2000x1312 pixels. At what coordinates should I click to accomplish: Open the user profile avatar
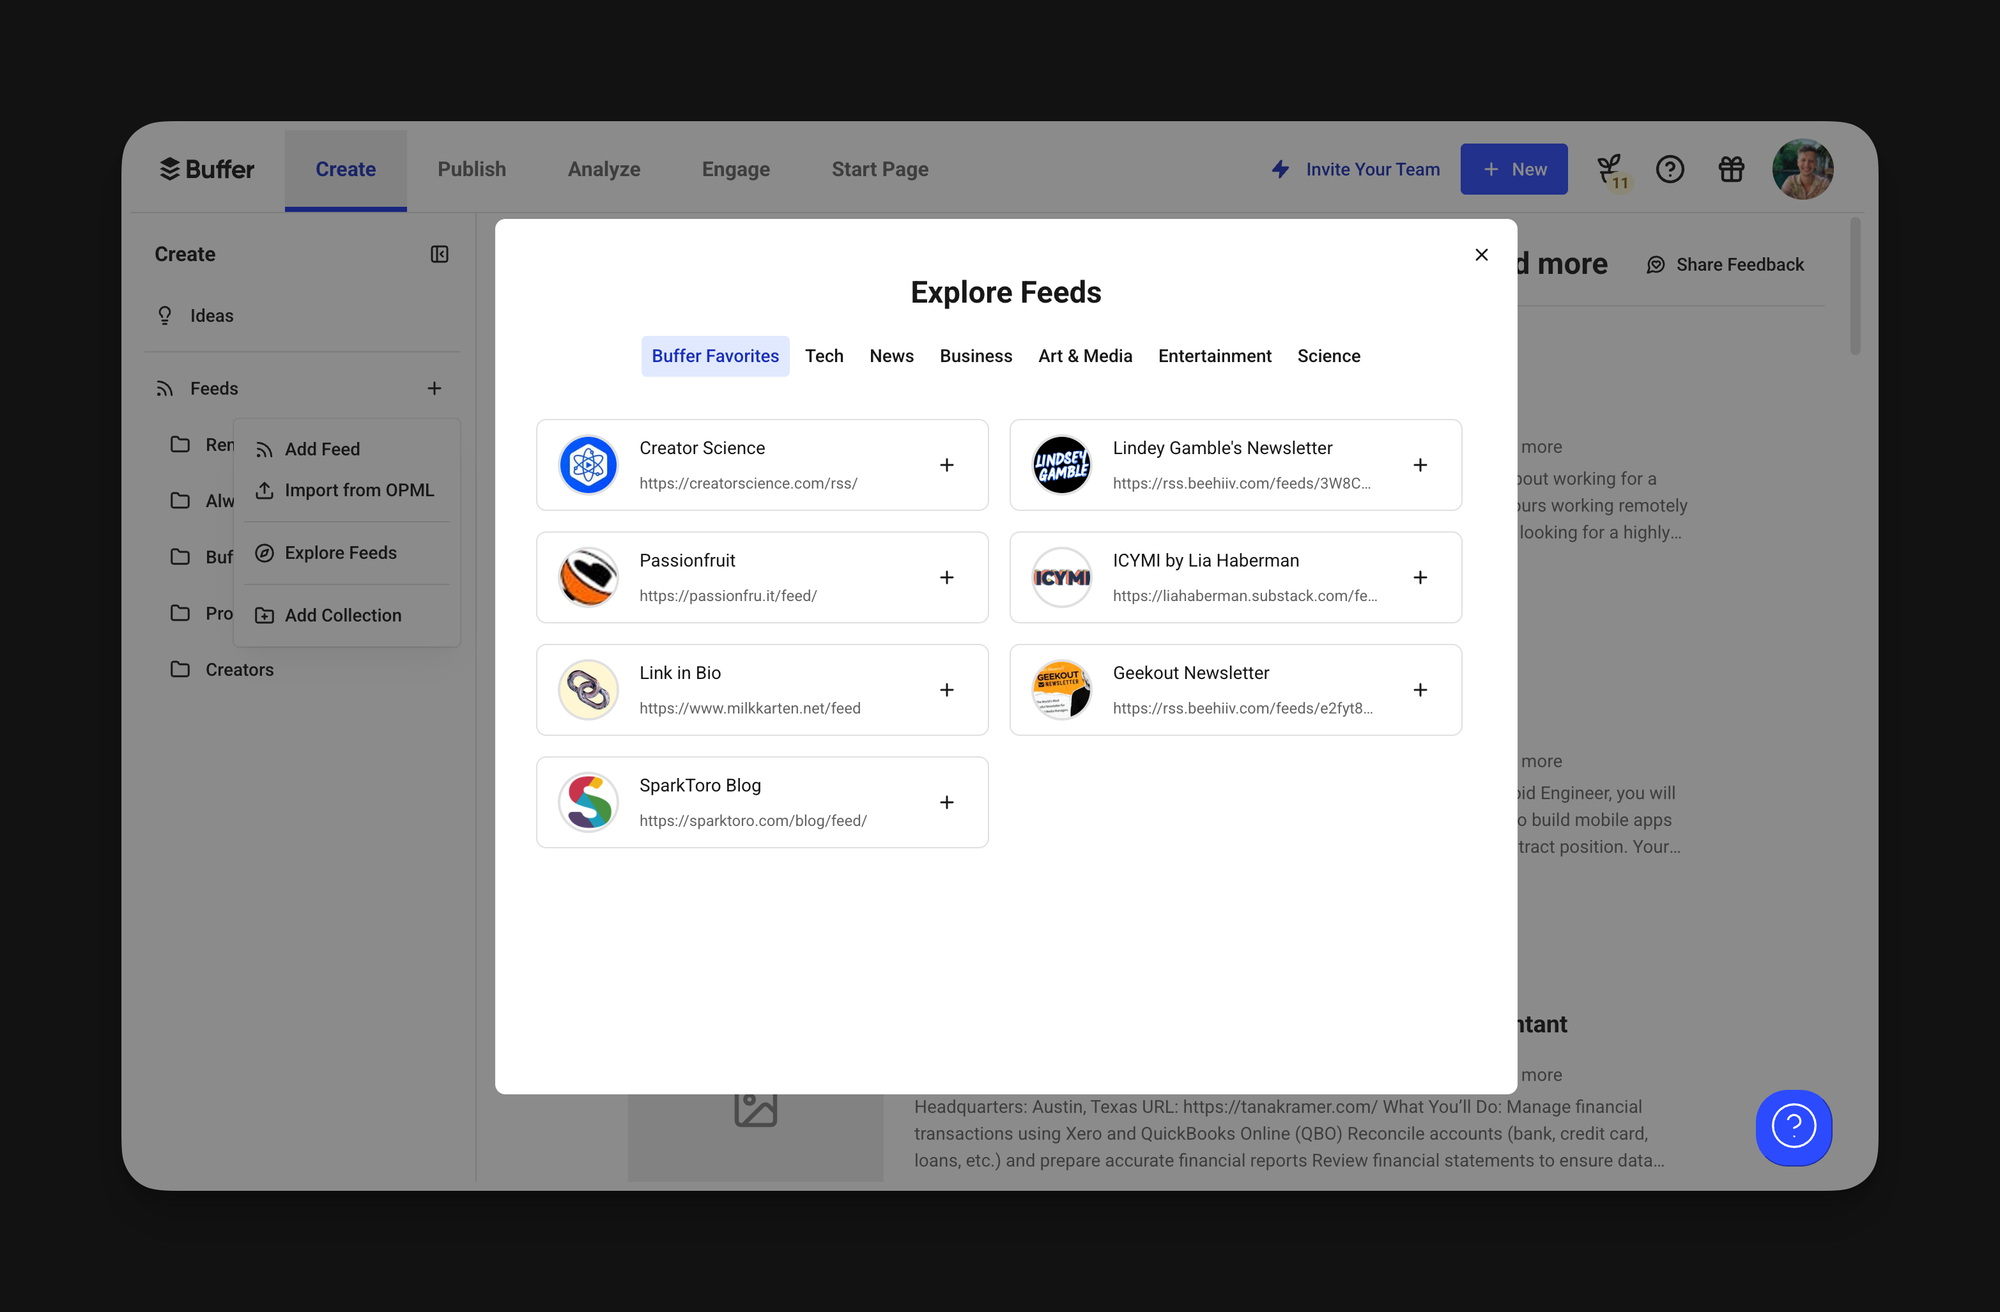point(1802,169)
